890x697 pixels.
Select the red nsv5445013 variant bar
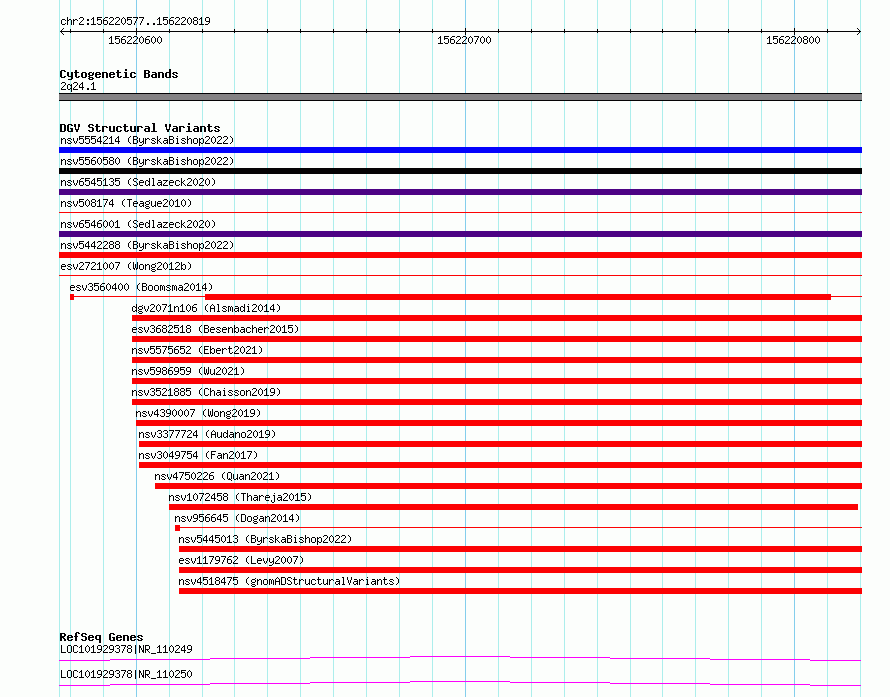[x=520, y=549]
